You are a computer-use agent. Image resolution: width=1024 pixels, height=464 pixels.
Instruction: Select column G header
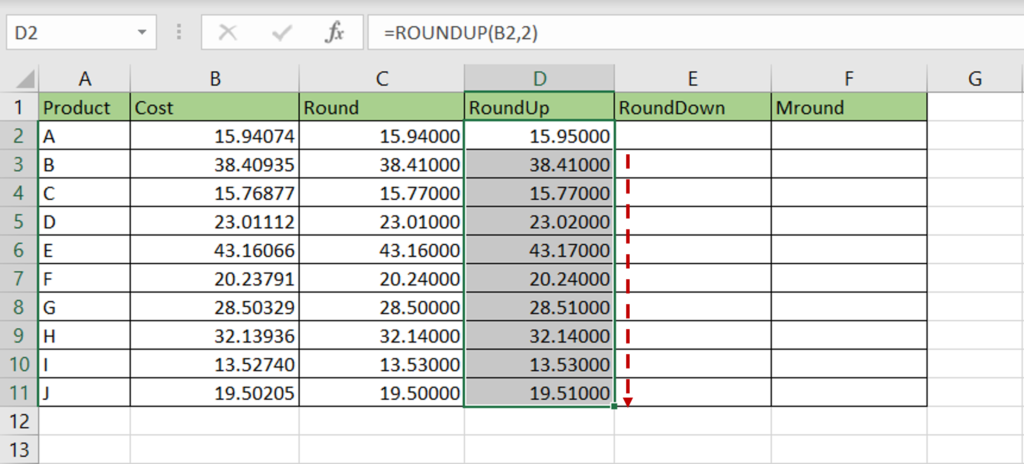tap(975, 79)
